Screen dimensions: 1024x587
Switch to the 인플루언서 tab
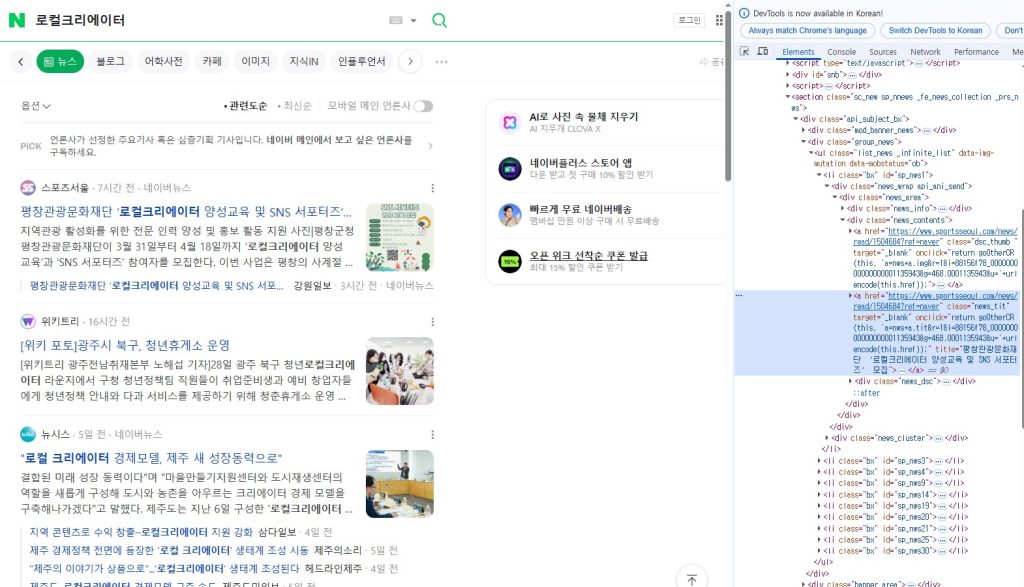(361, 61)
